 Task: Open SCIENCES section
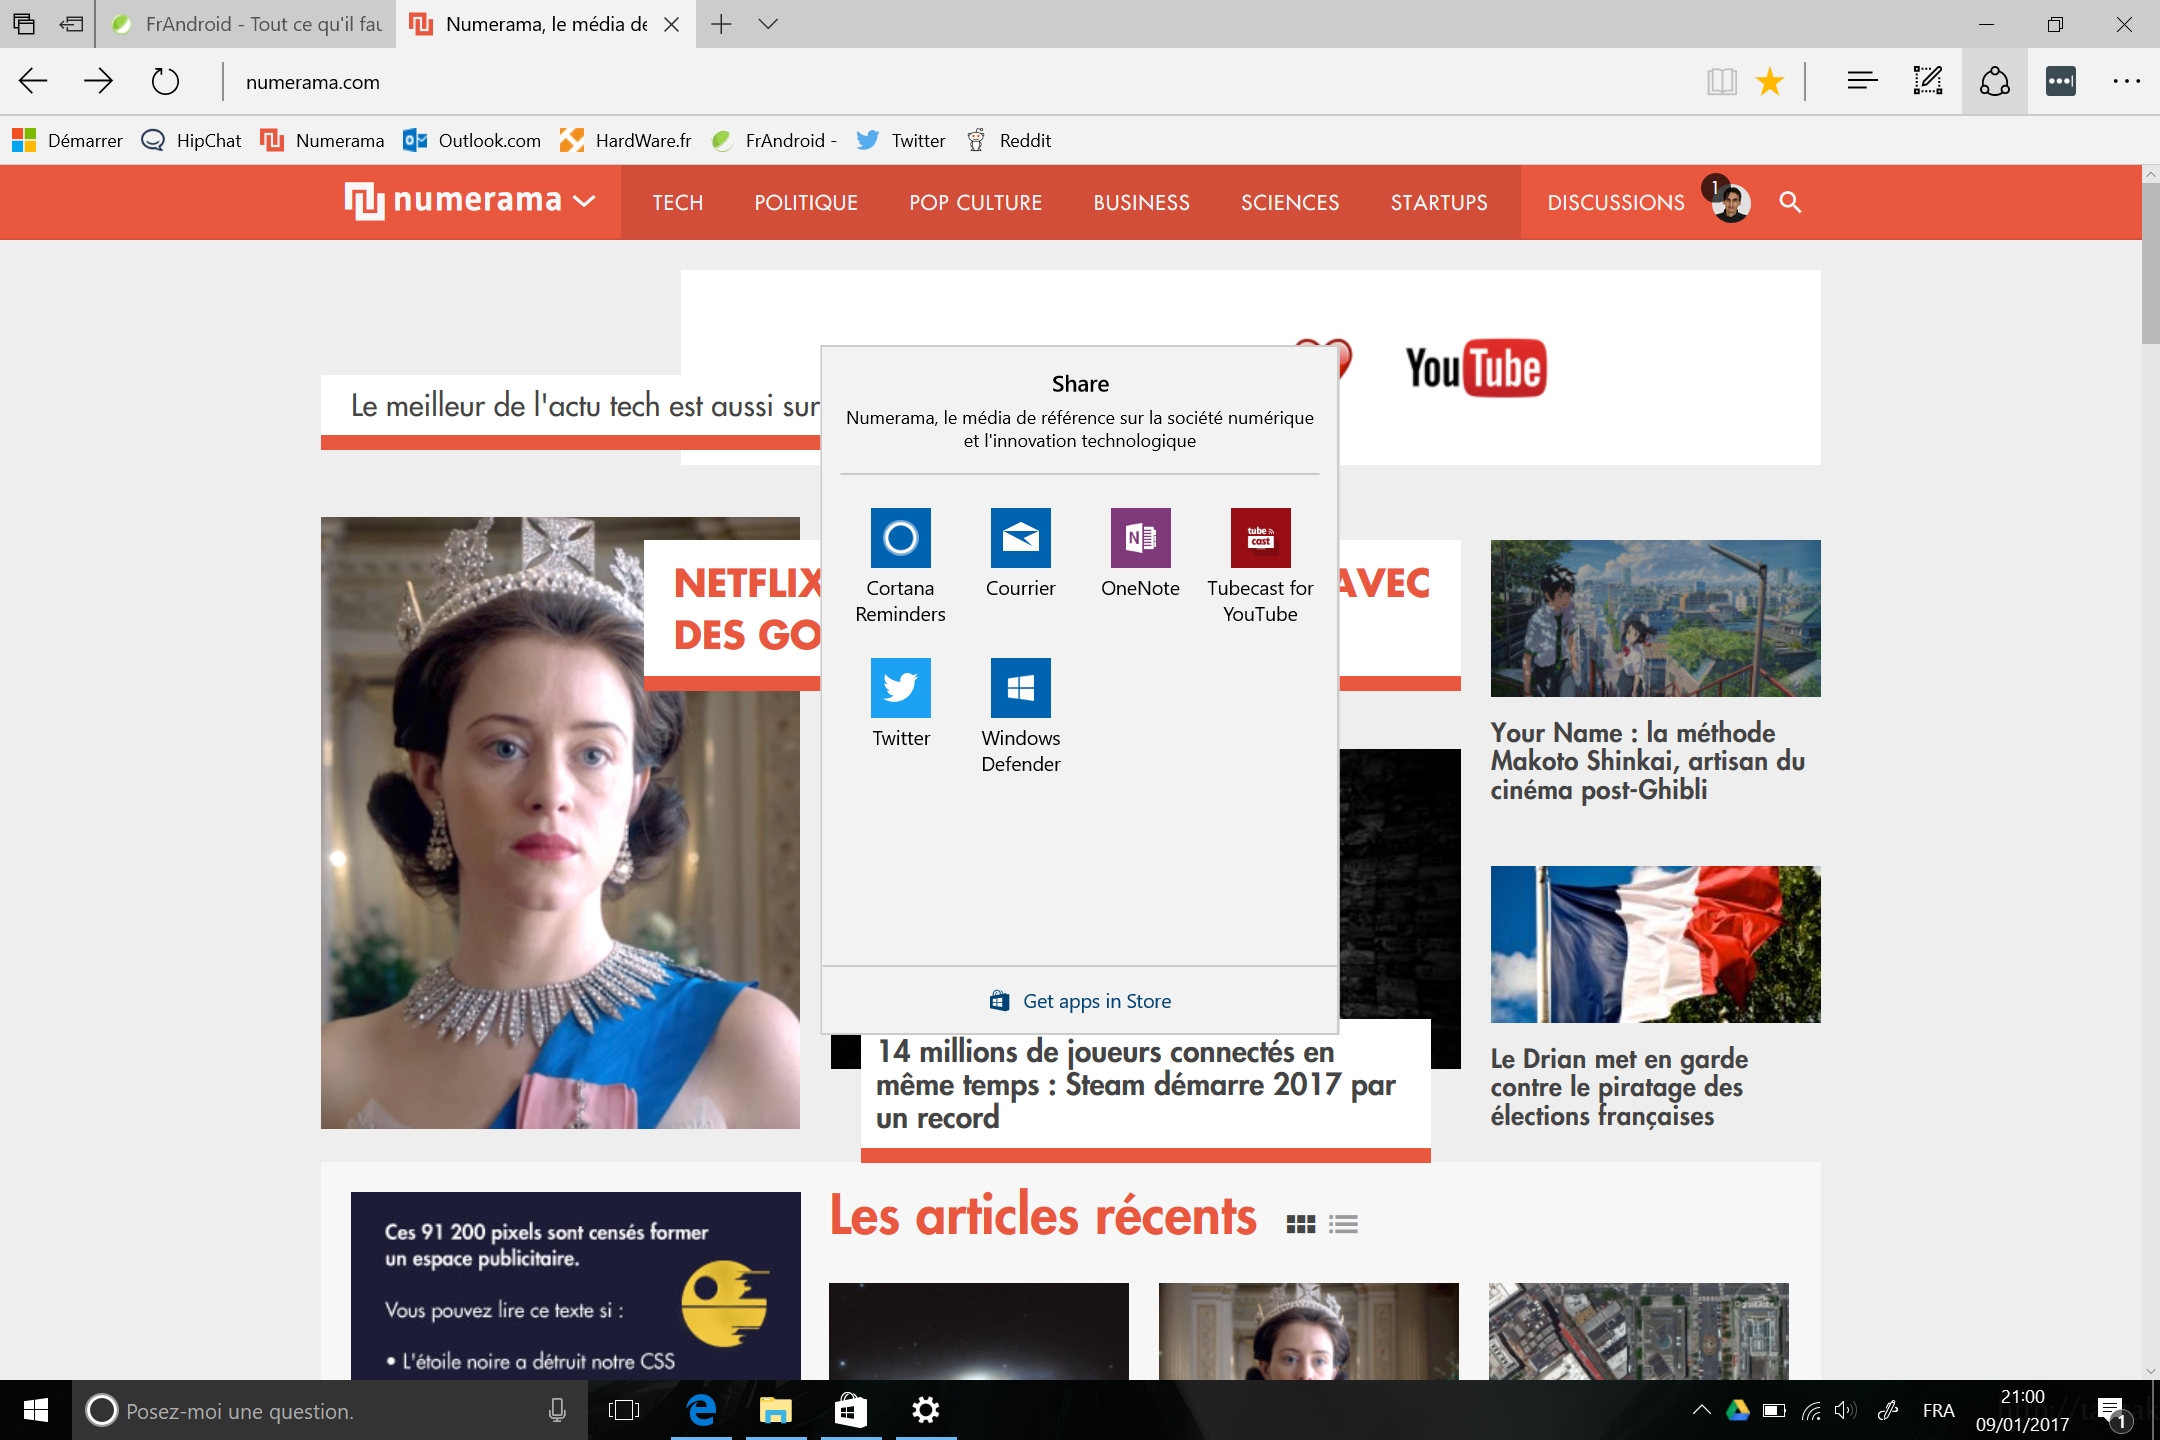[1290, 202]
